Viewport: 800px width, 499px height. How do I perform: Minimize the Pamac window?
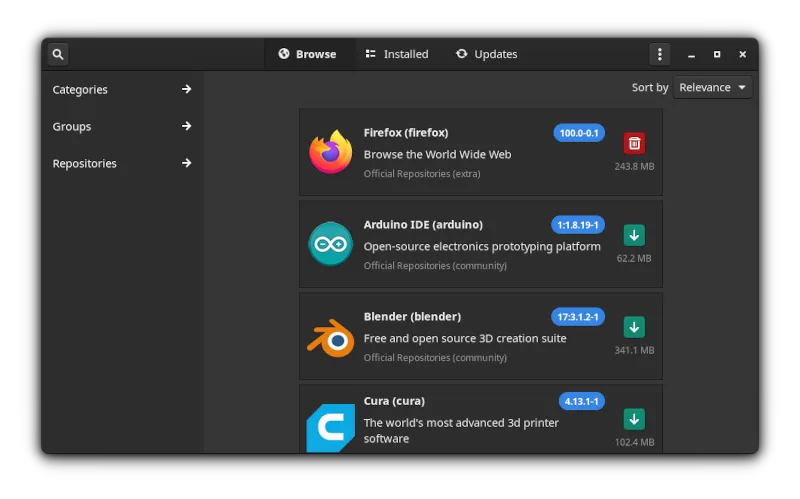pyautogui.click(x=691, y=55)
